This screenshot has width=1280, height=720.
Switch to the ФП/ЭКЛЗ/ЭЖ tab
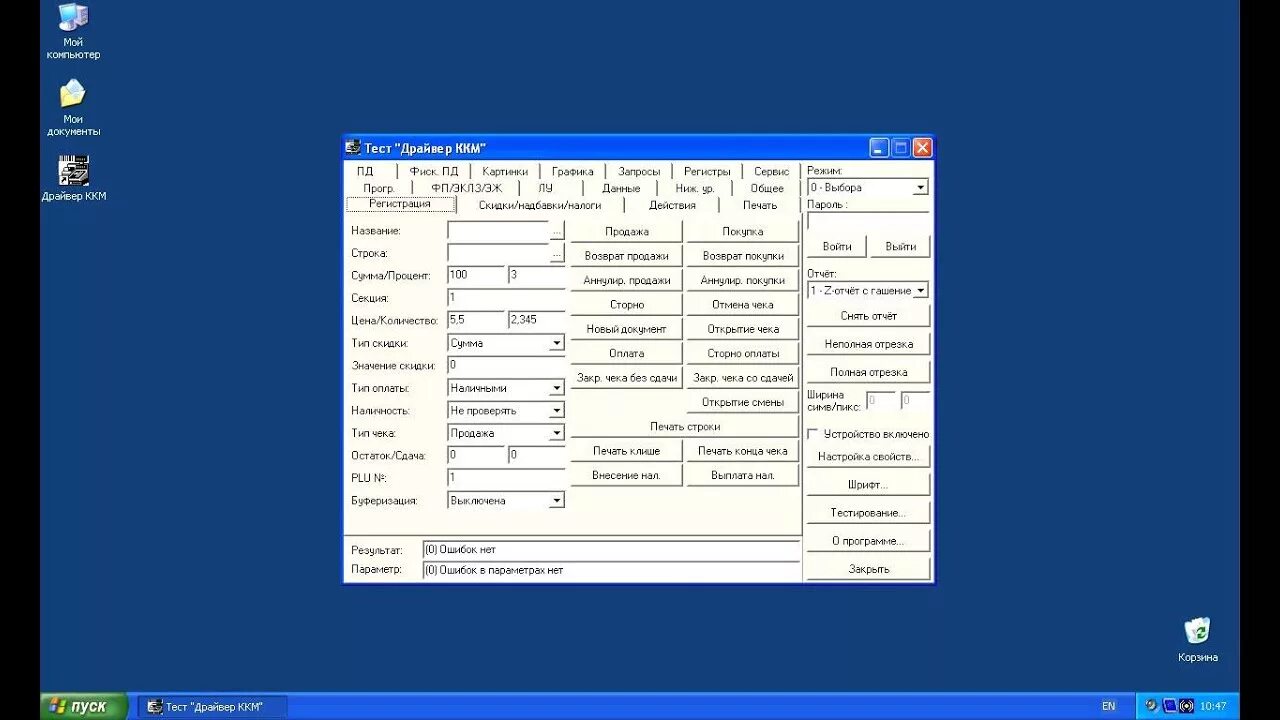point(466,187)
